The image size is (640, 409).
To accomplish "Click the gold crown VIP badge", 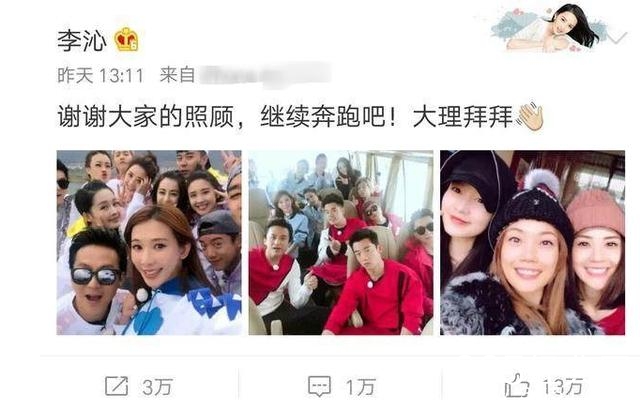I will (x=127, y=40).
